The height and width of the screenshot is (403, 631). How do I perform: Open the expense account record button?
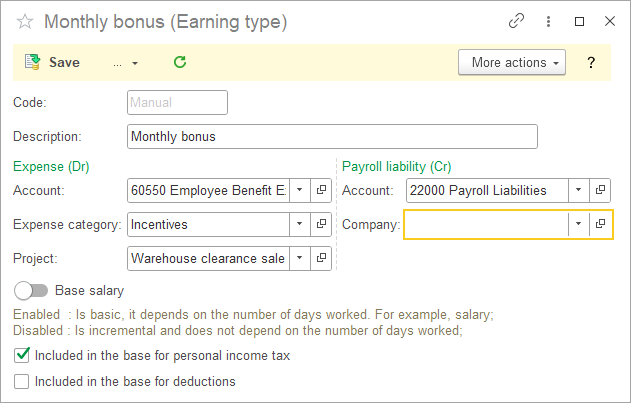[321, 190]
